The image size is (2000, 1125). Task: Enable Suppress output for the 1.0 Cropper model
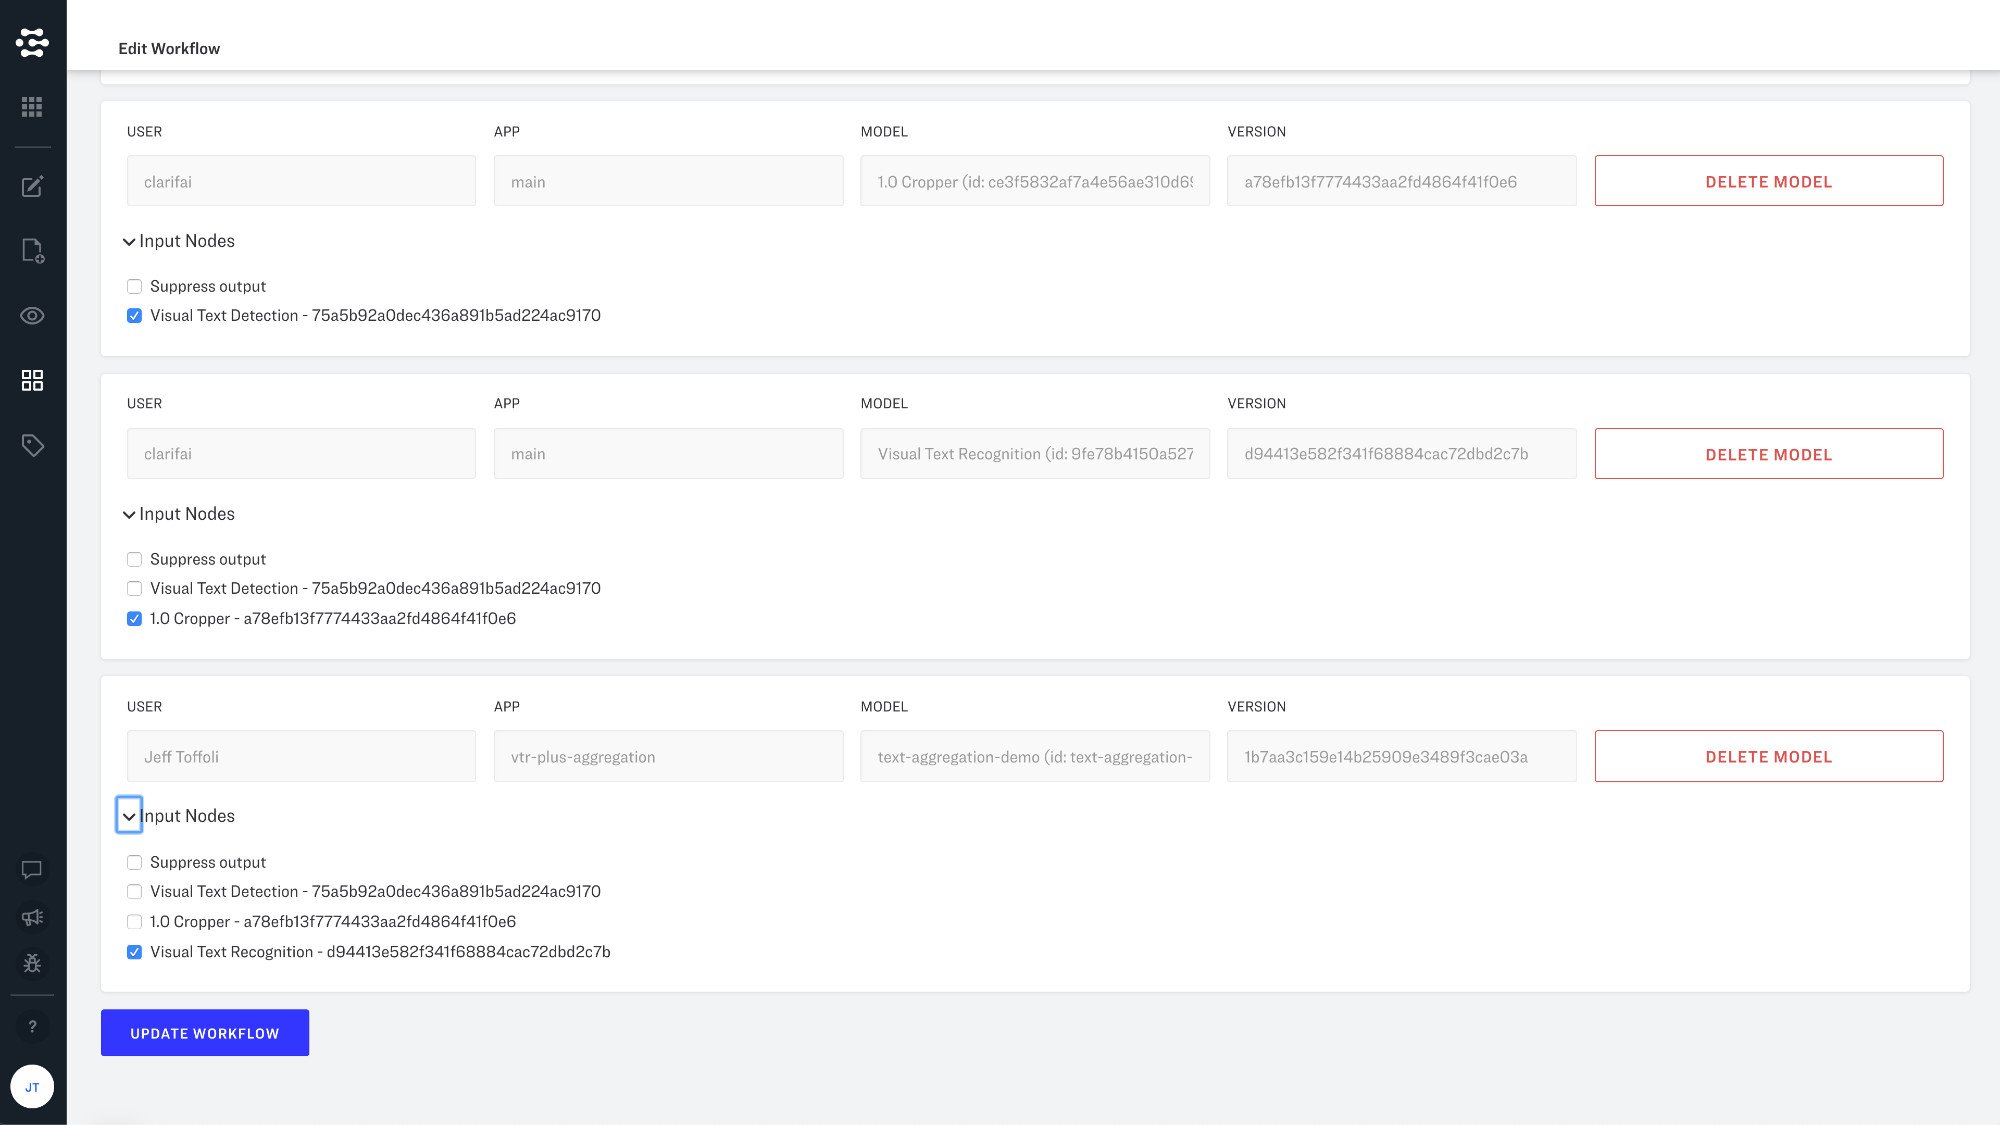[x=134, y=287]
